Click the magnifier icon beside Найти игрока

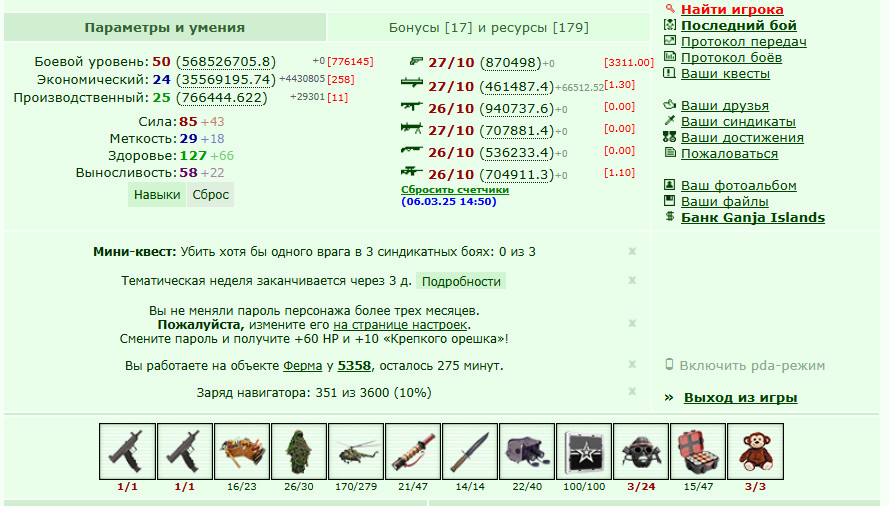670,9
